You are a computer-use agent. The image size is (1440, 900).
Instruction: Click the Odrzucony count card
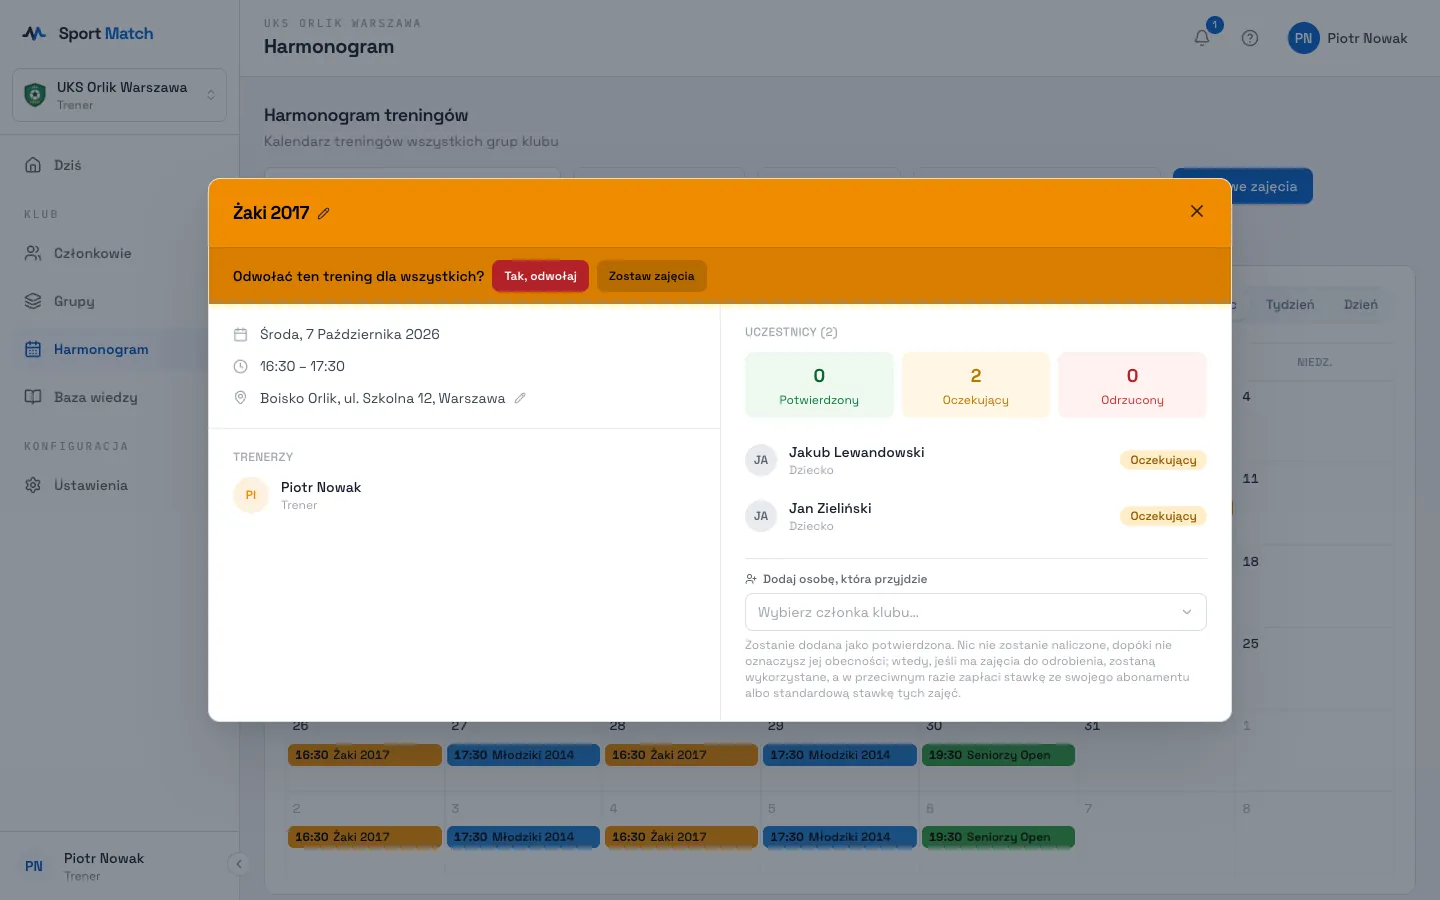click(1132, 385)
